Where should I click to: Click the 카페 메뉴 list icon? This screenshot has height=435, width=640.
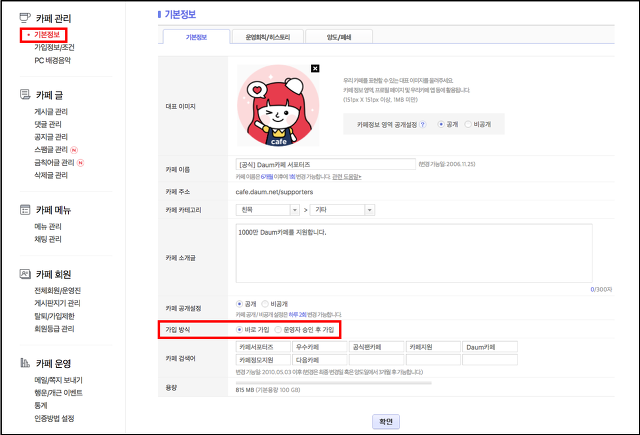tap(25, 210)
